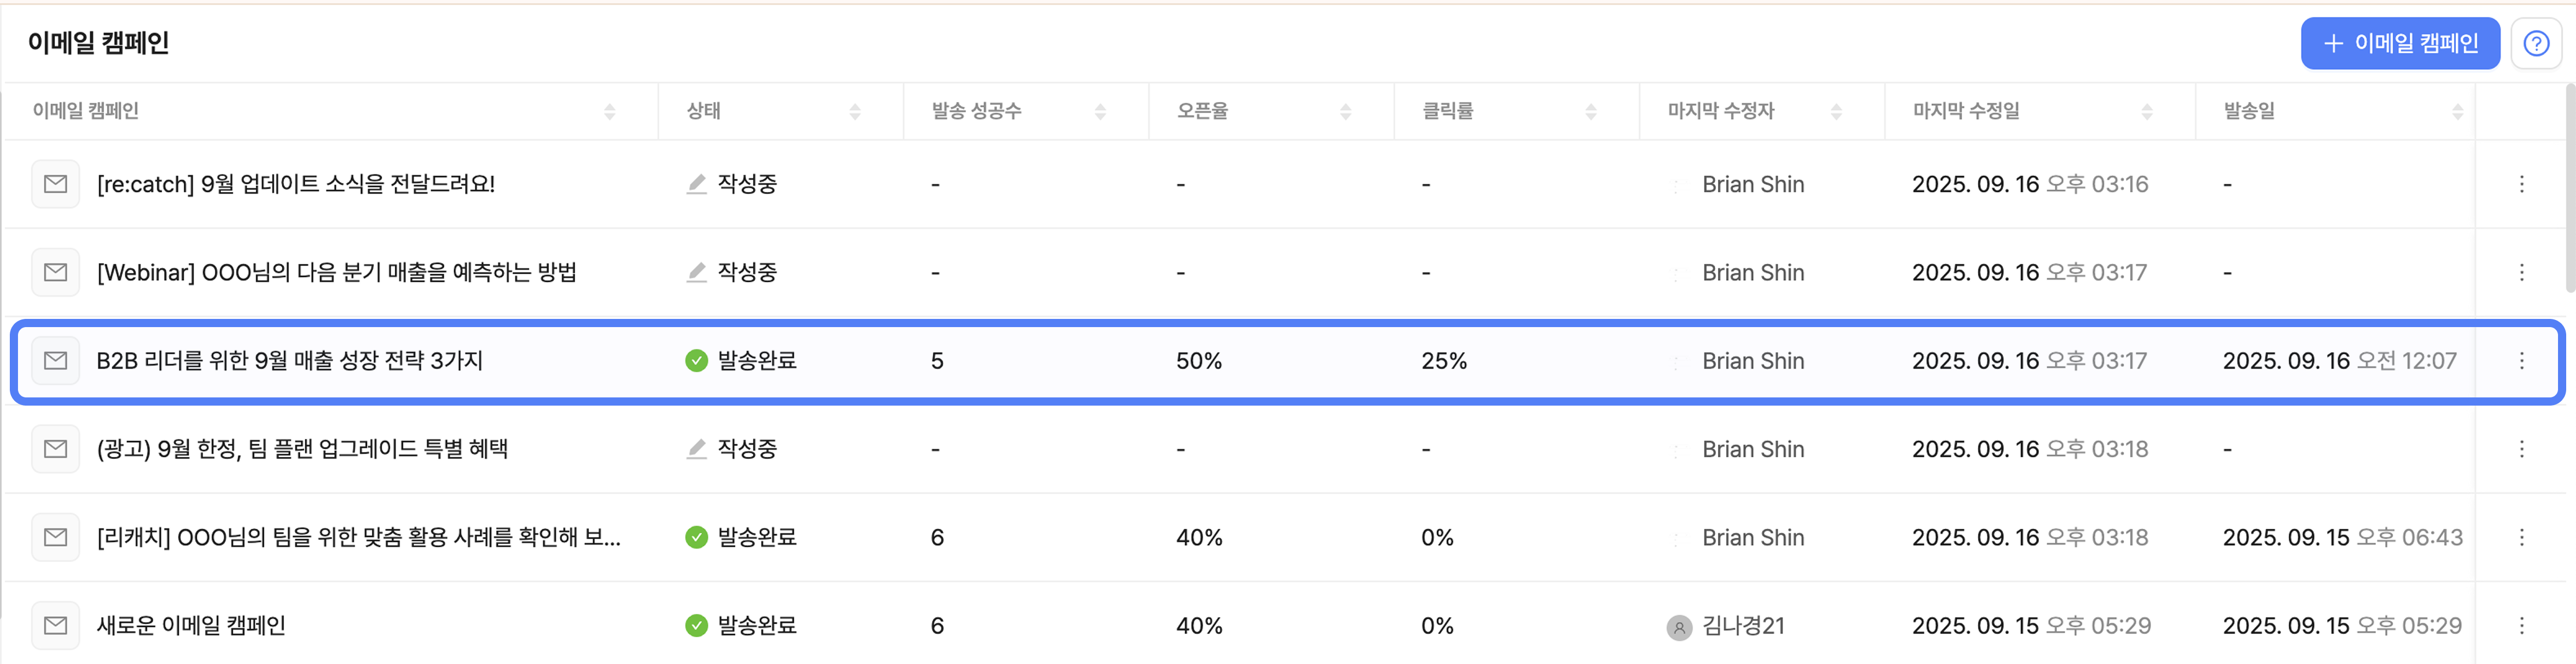The width and height of the screenshot is (2576, 664).
Task: Open more options for the B2B 리더 campaign
Action: (2521, 361)
